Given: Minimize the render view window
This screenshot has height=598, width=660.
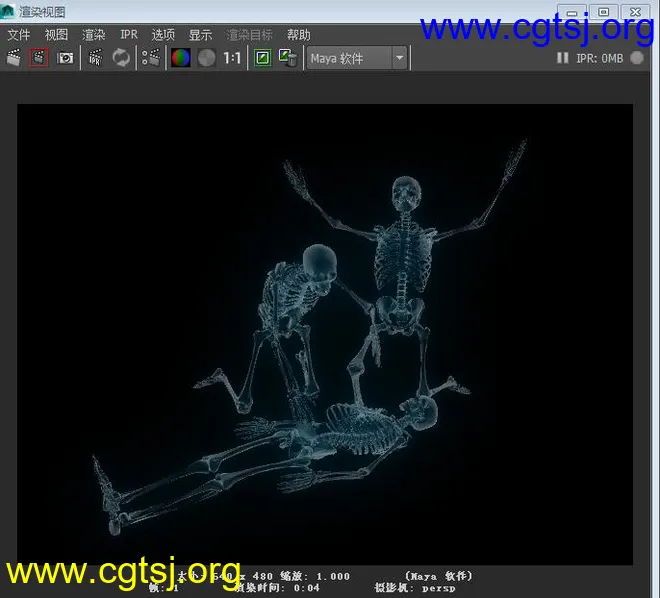Looking at the screenshot, I should [x=572, y=12].
